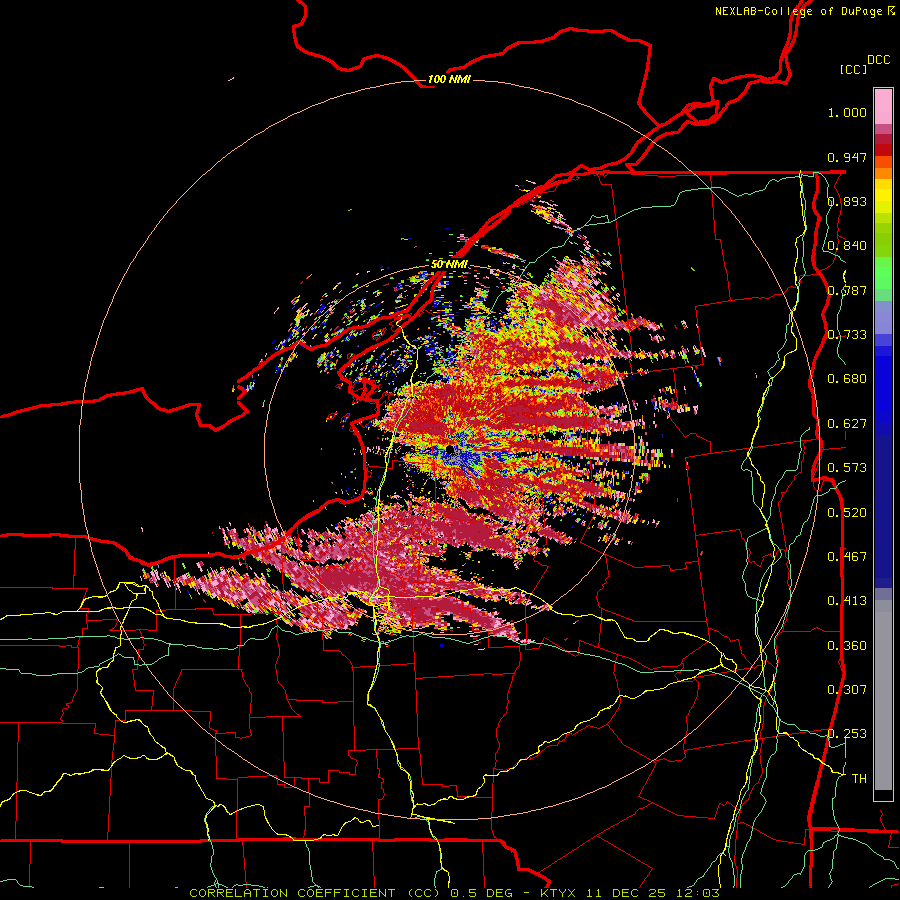Select the 1.000 scale value

(847, 112)
